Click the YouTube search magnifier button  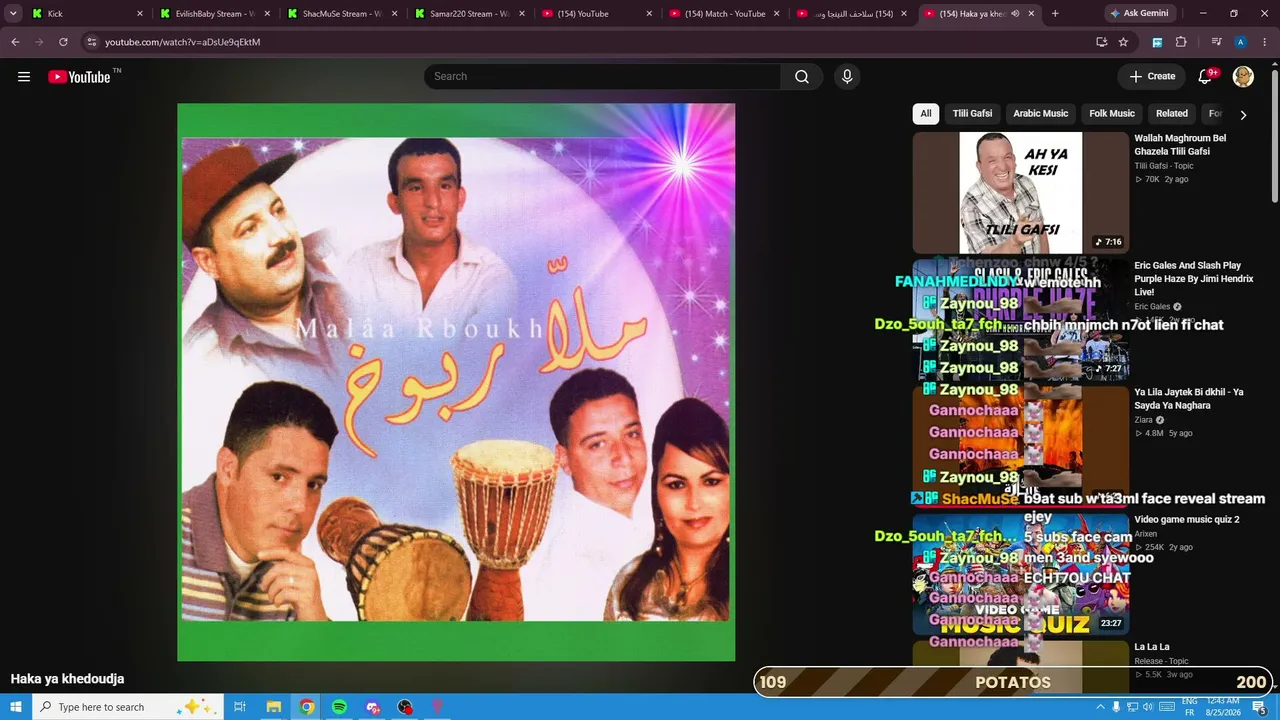click(802, 77)
